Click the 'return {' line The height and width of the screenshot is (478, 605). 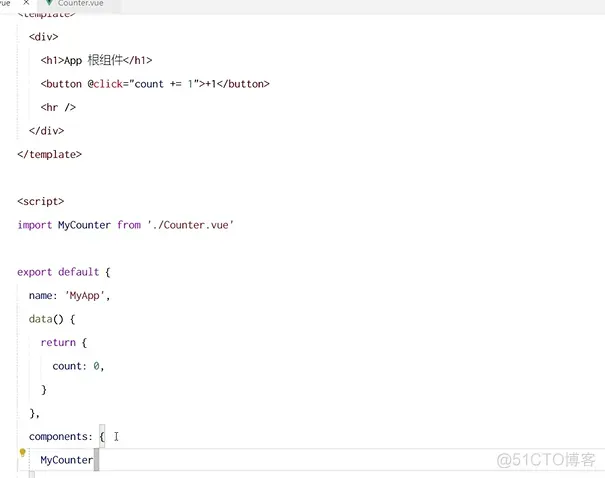(64, 343)
